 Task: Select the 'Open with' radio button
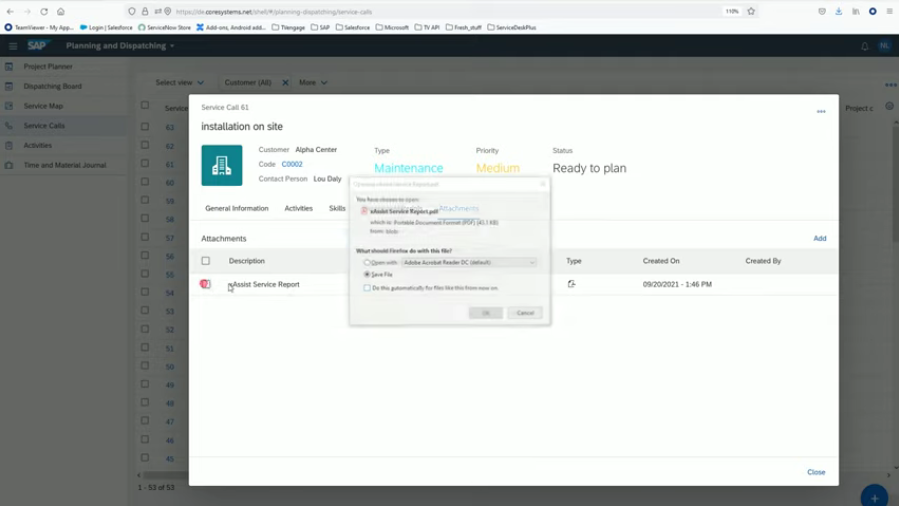tap(367, 262)
